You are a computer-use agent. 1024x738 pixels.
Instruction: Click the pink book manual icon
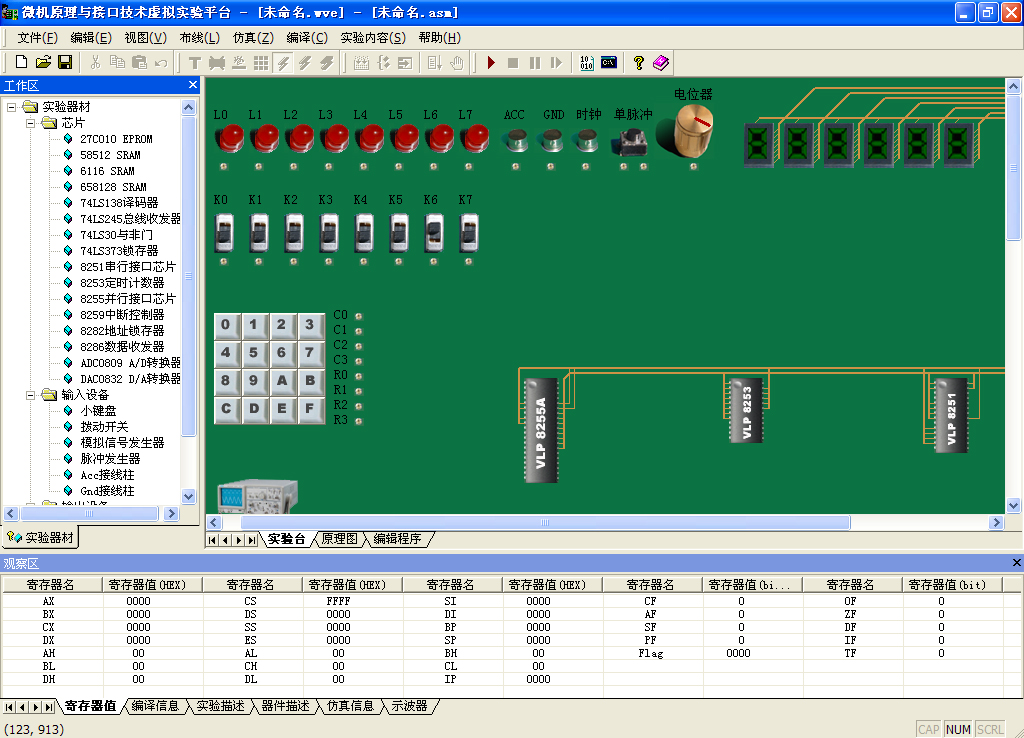[661, 63]
